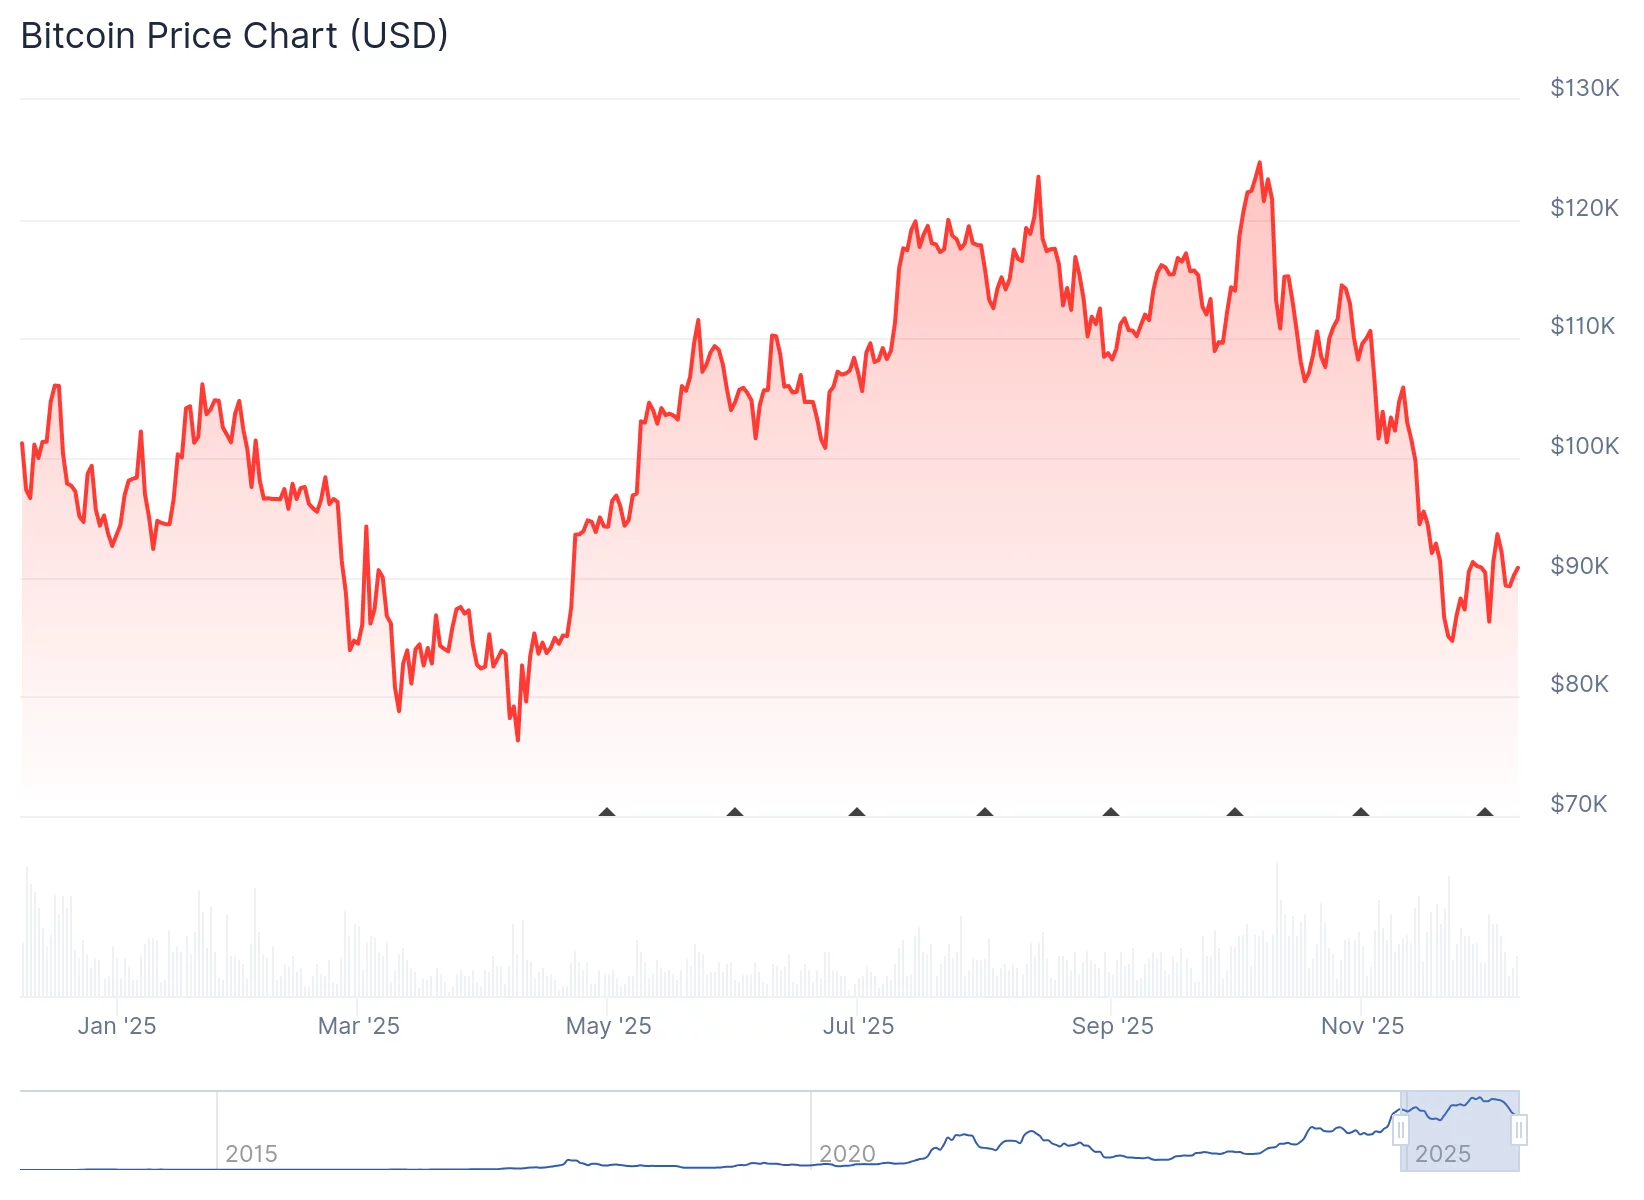
Task: Select the event marker above Nov '25
Action: click(x=1361, y=812)
